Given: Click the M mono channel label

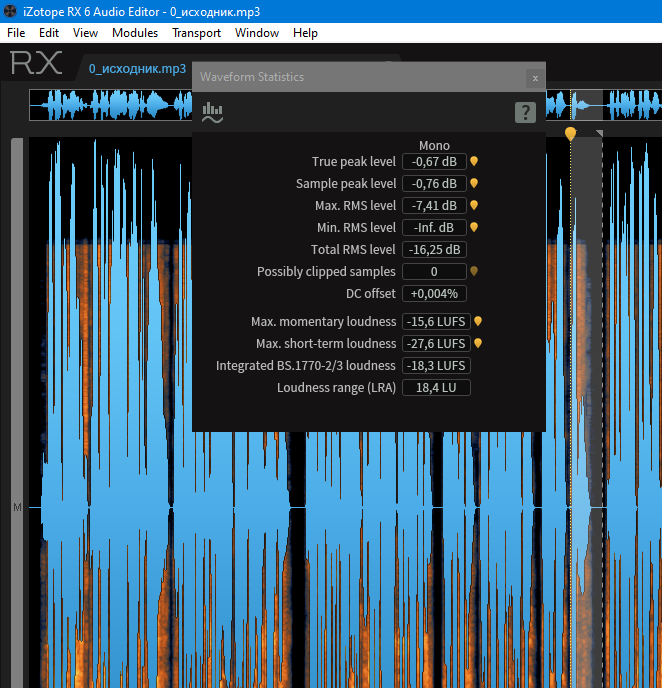Looking at the screenshot, I should 17,508.
